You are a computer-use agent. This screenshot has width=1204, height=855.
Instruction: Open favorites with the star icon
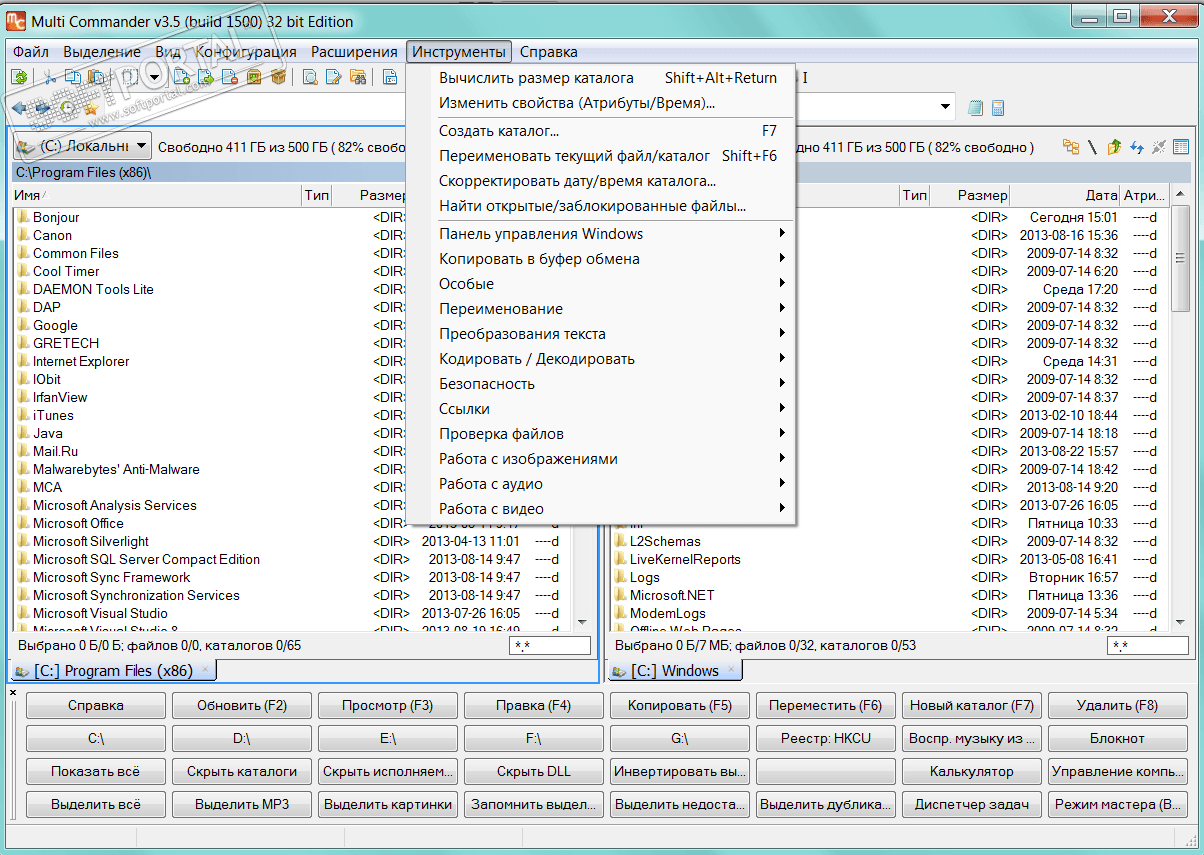coord(90,107)
